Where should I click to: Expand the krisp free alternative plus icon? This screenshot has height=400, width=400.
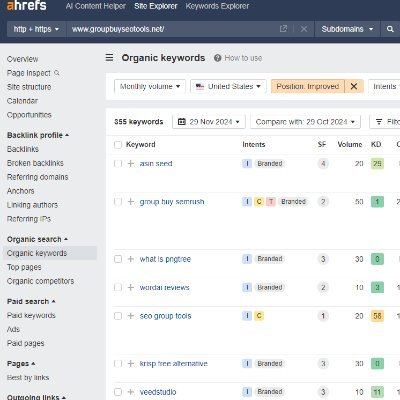click(x=131, y=363)
